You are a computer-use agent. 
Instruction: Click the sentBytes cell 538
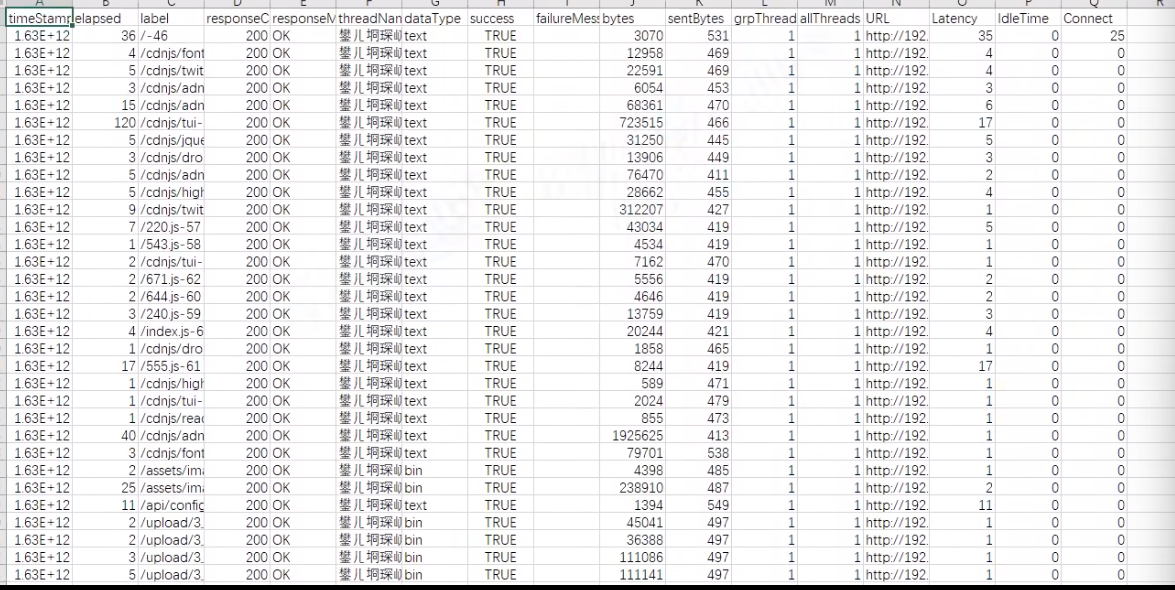[698, 453]
